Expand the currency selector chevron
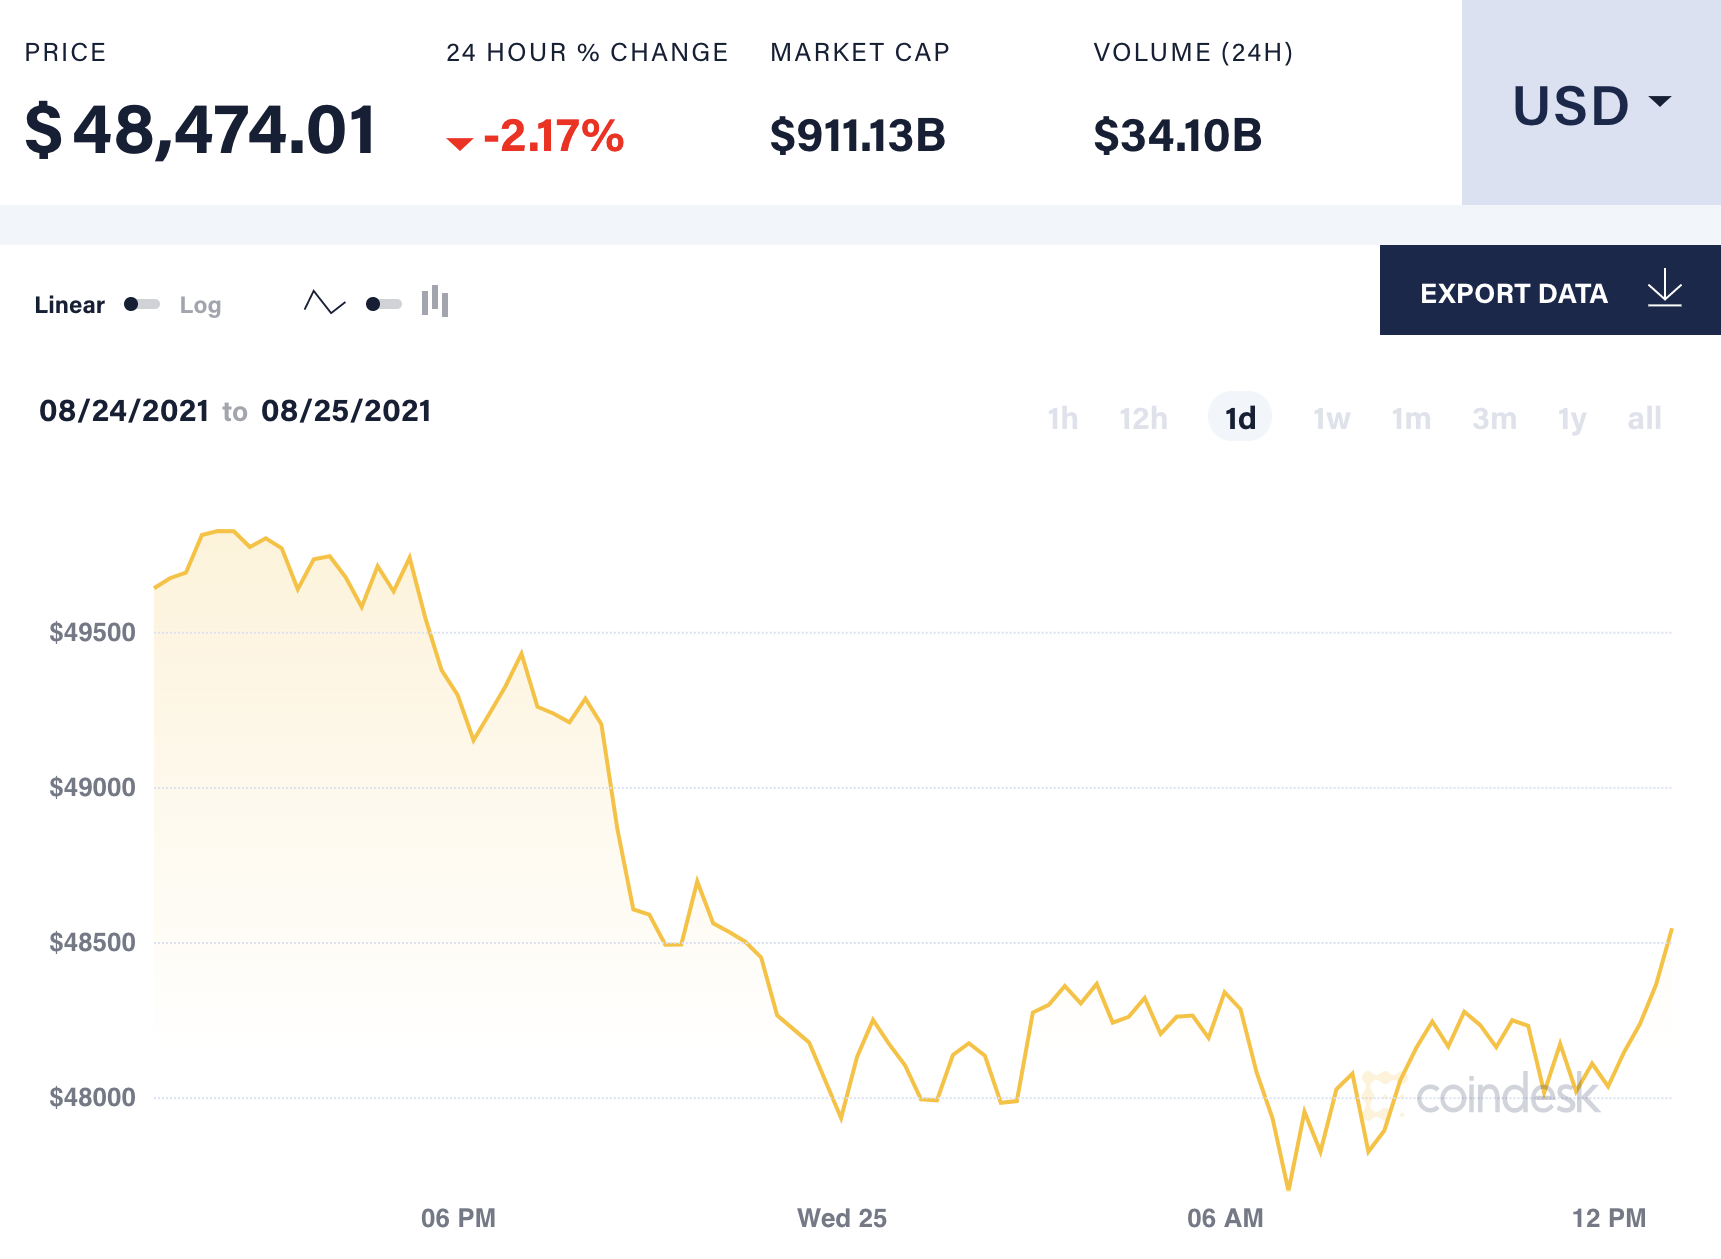The image size is (1721, 1259). coord(1663,102)
